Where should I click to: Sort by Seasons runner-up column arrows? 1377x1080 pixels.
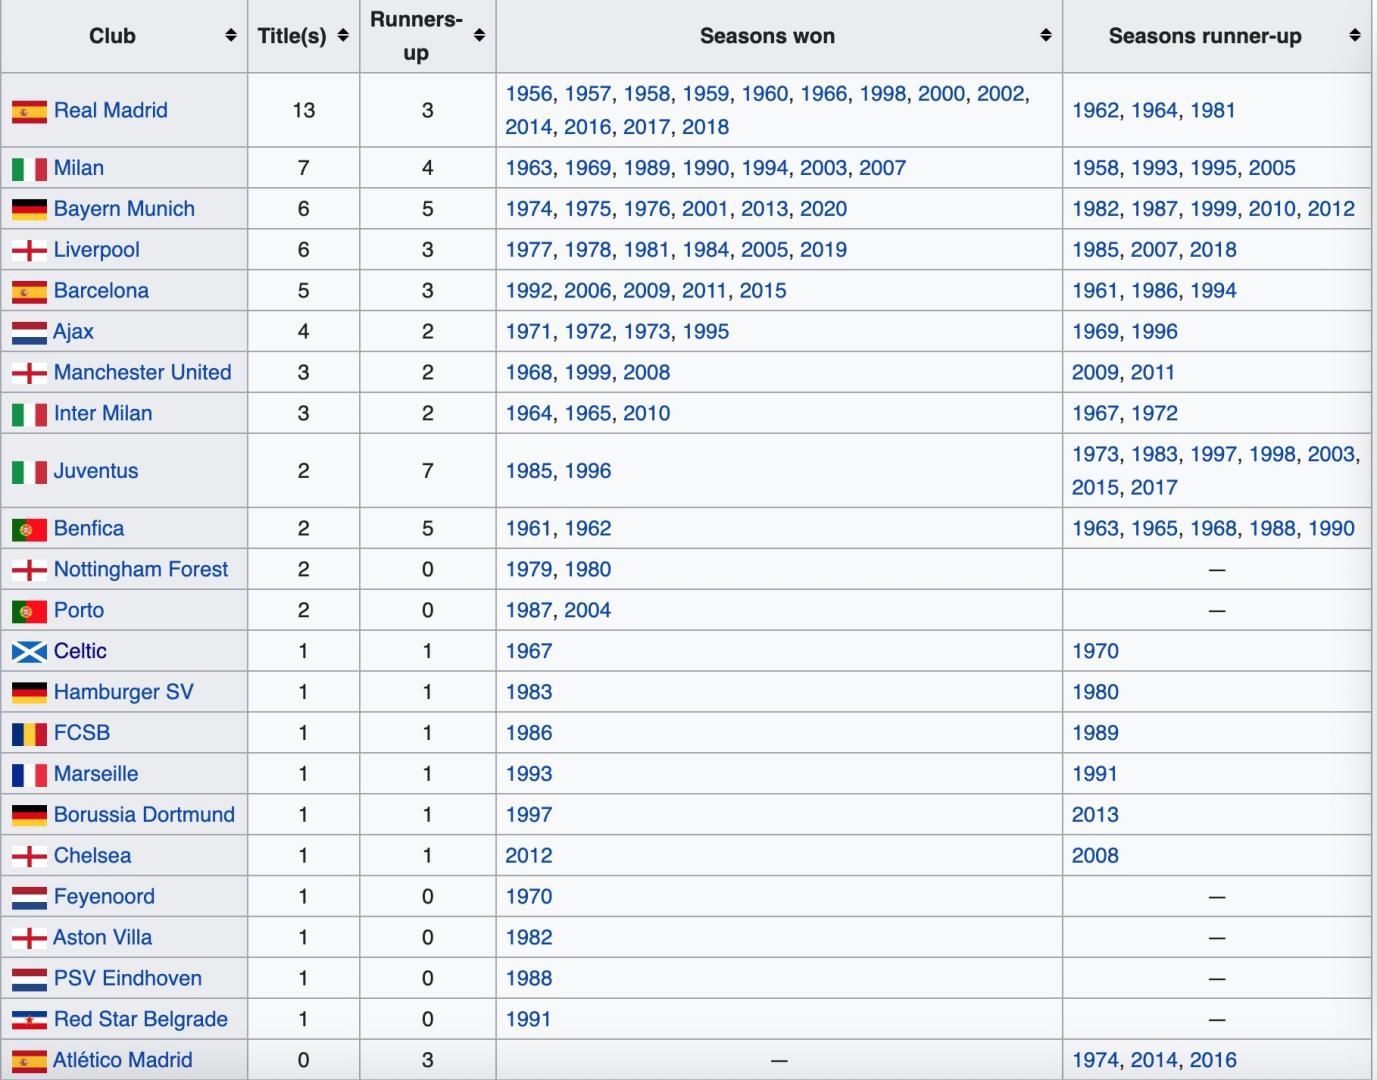[x=1355, y=36]
